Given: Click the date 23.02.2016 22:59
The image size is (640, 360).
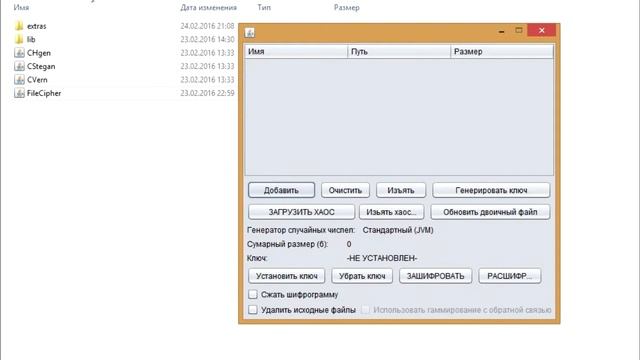Looking at the screenshot, I should [x=207, y=93].
